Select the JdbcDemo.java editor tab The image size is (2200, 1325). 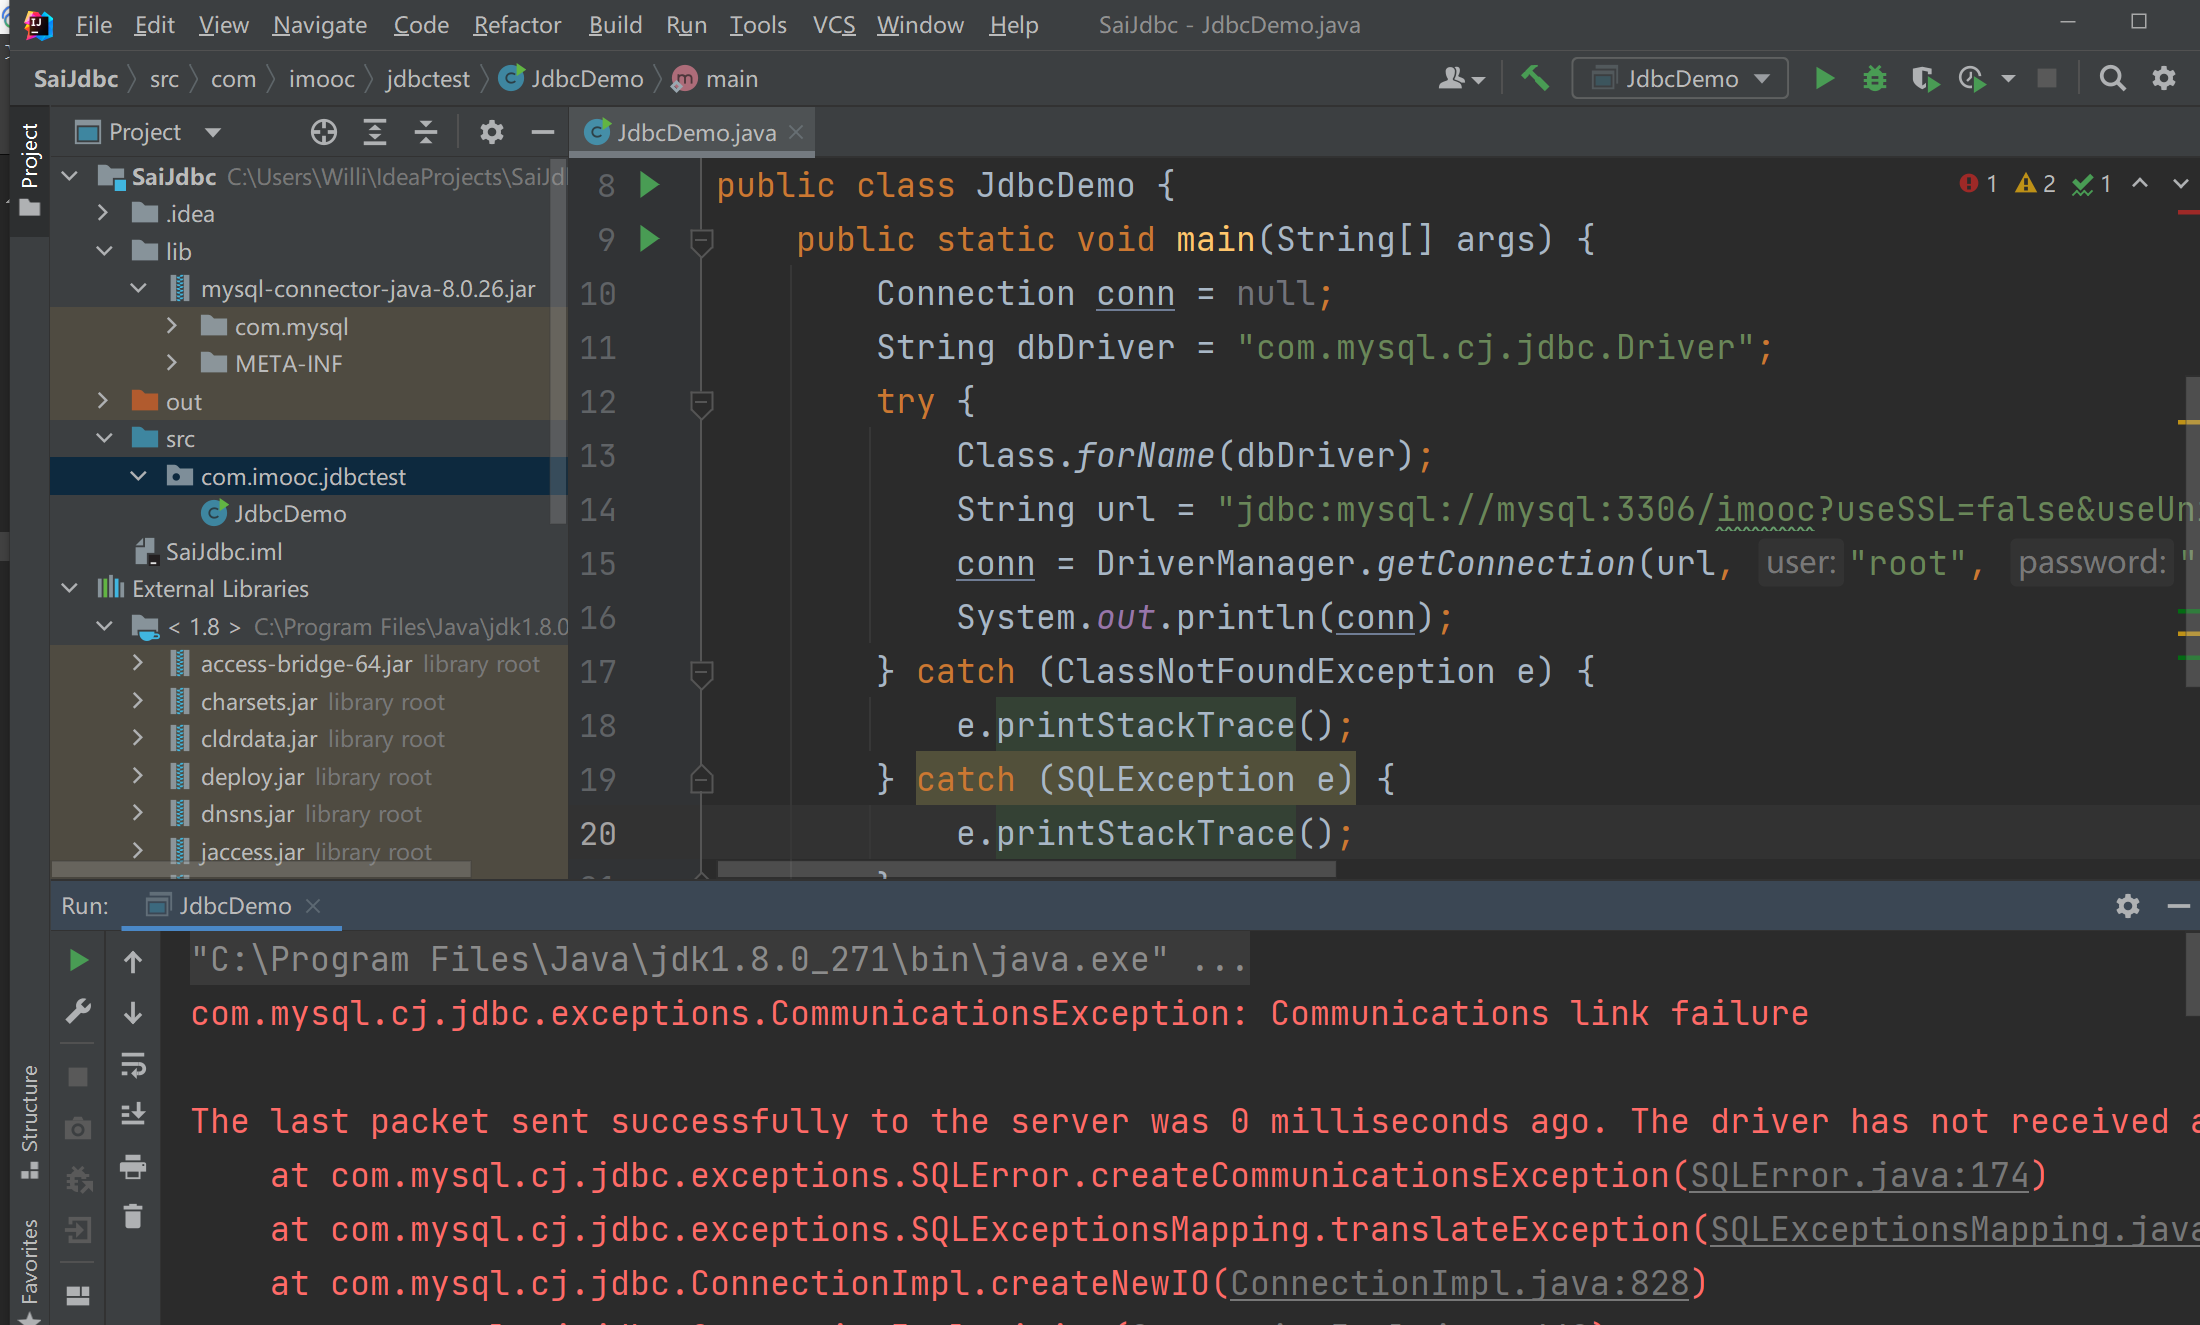pyautogui.click(x=692, y=132)
